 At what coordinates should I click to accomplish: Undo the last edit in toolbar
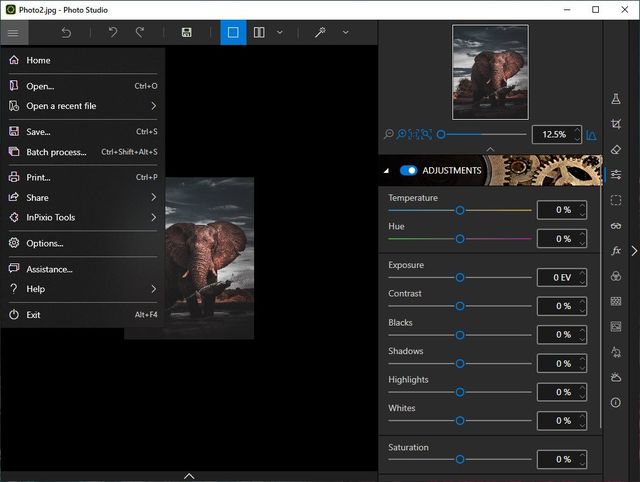coord(113,32)
